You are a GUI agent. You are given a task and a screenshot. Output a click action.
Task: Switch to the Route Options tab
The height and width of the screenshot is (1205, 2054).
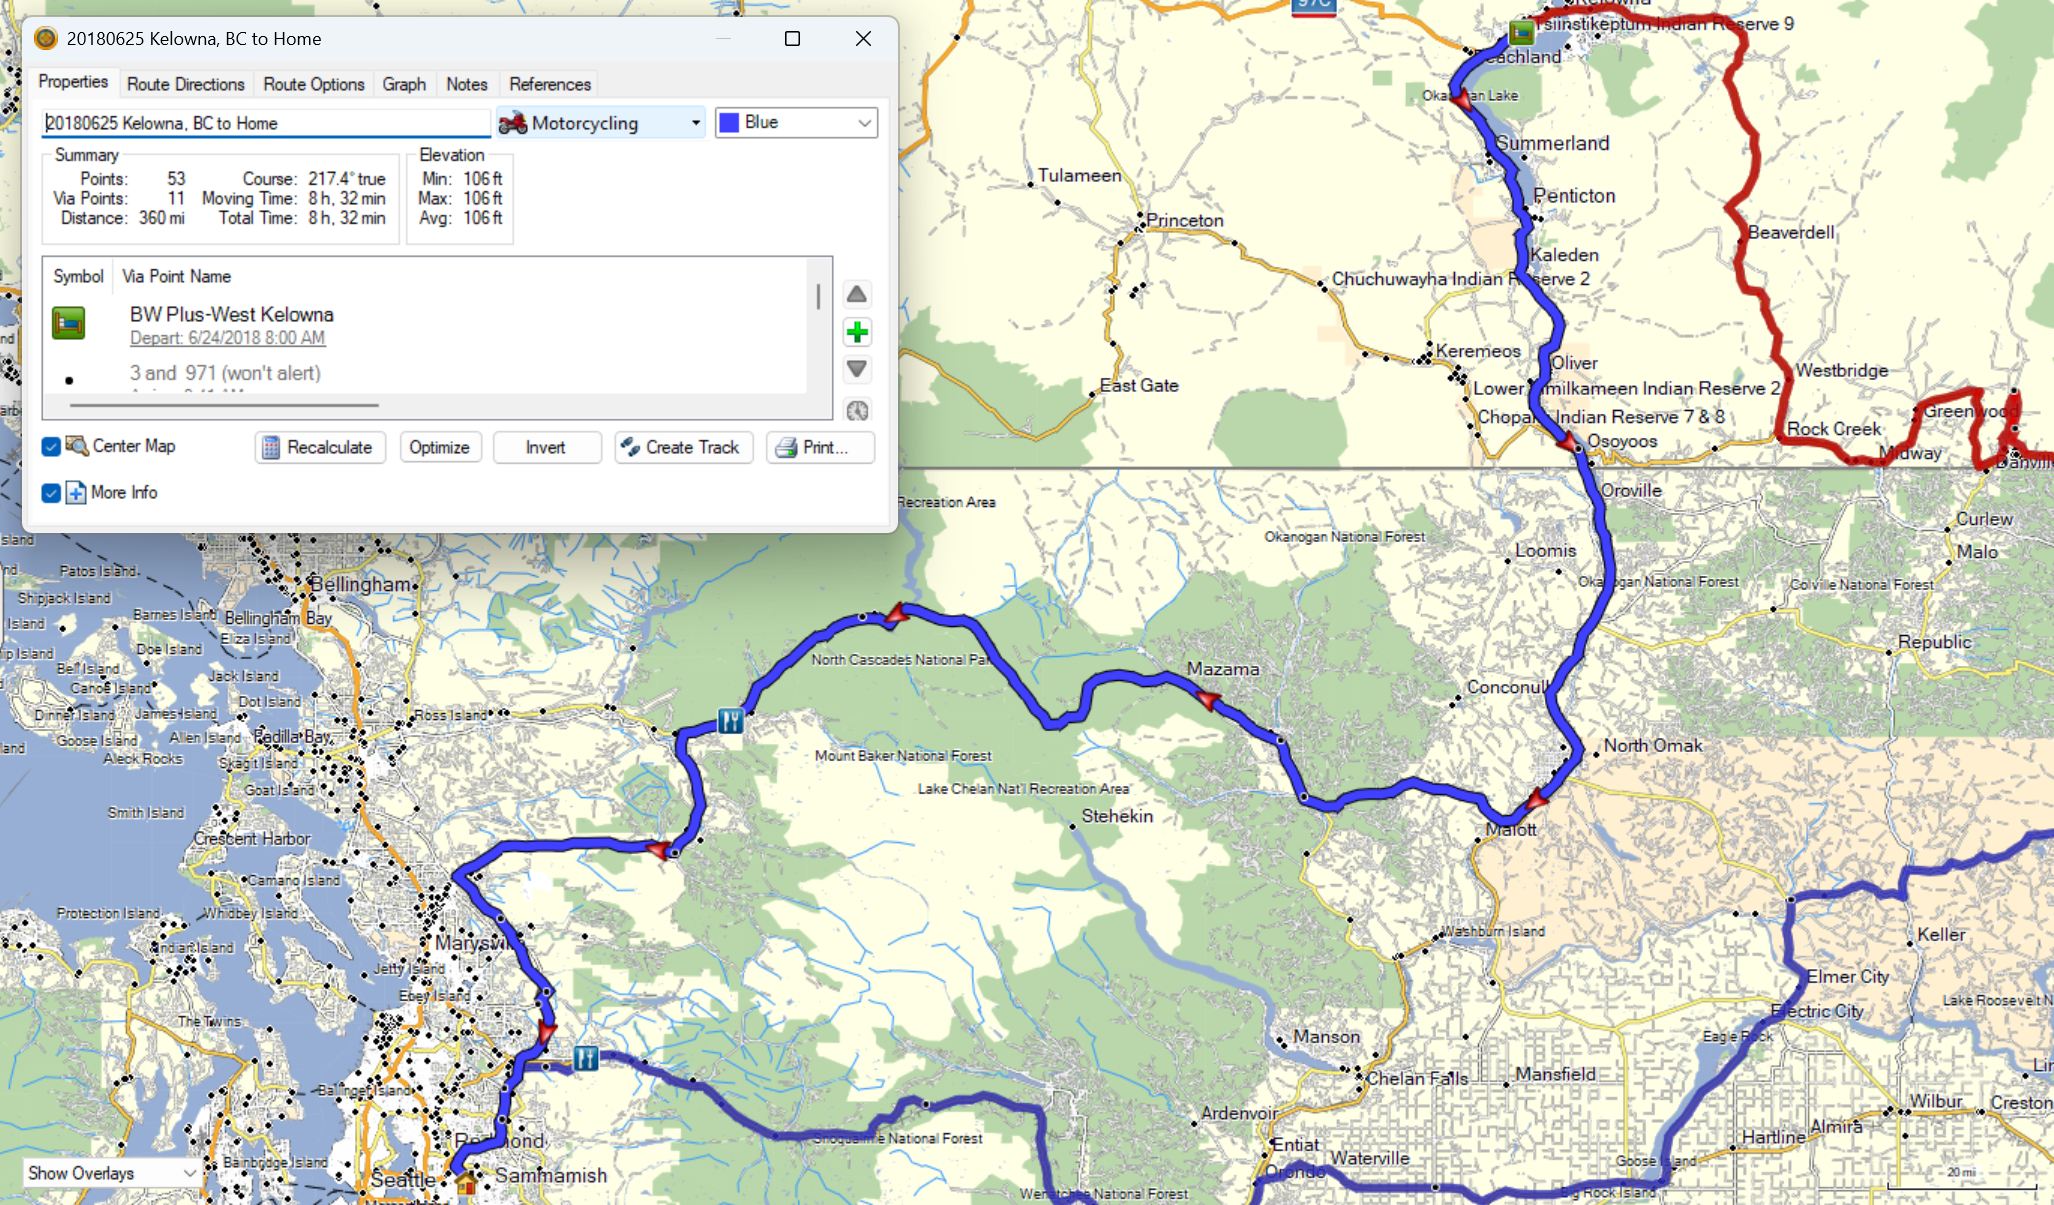pyautogui.click(x=313, y=84)
